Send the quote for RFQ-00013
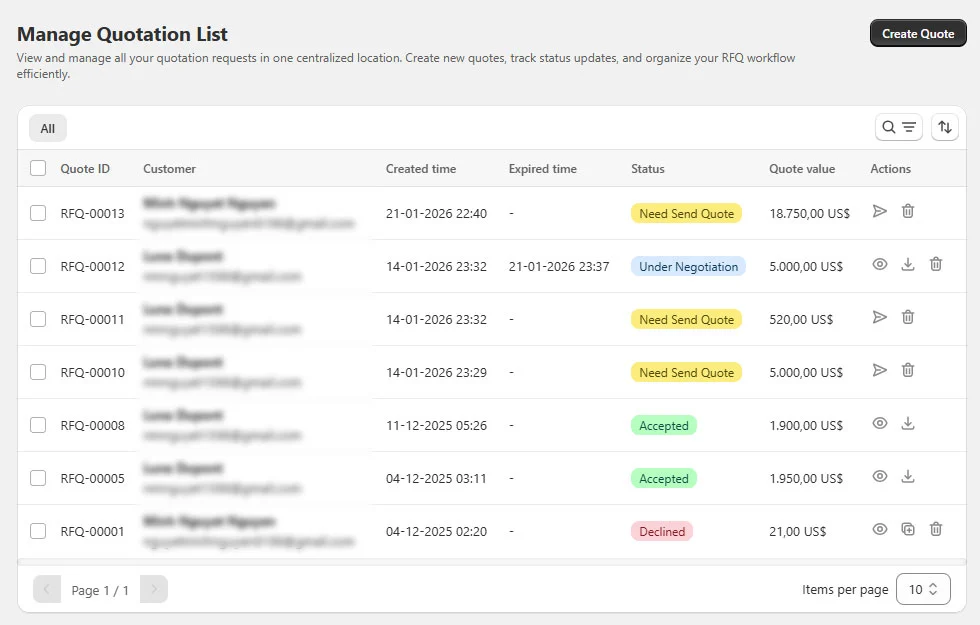 click(x=880, y=212)
